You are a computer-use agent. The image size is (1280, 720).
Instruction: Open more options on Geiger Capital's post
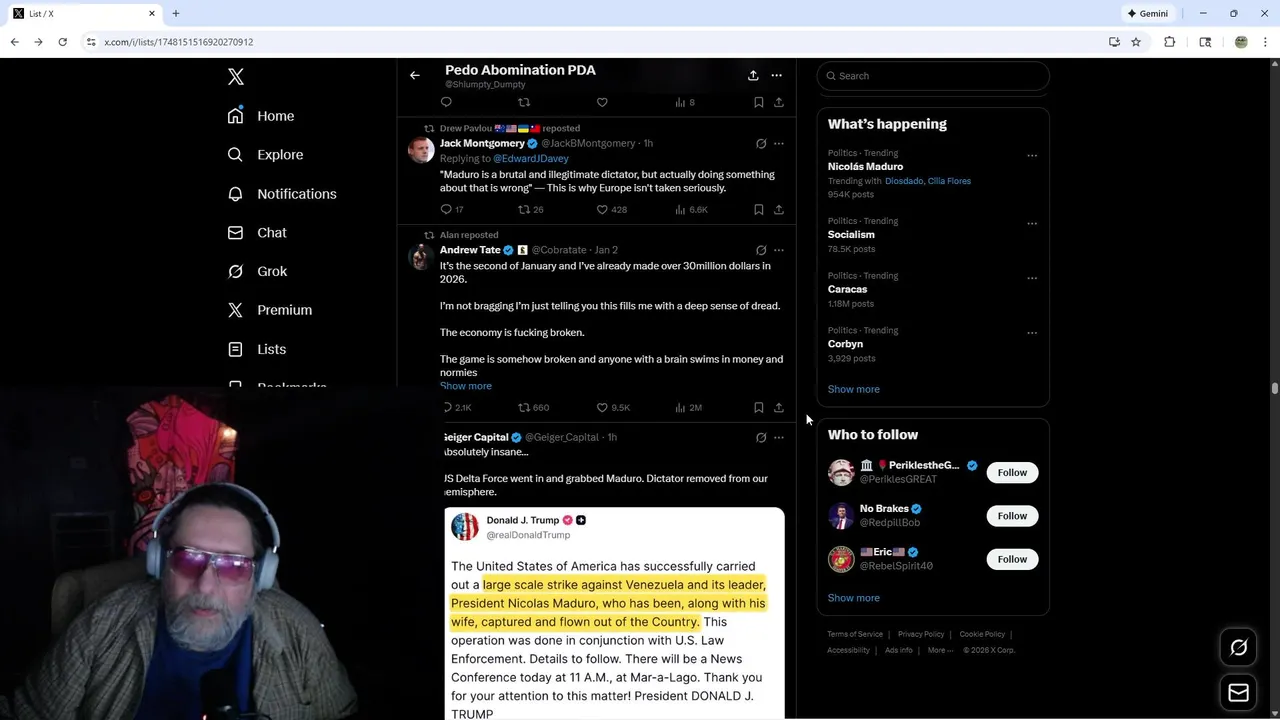pos(779,438)
